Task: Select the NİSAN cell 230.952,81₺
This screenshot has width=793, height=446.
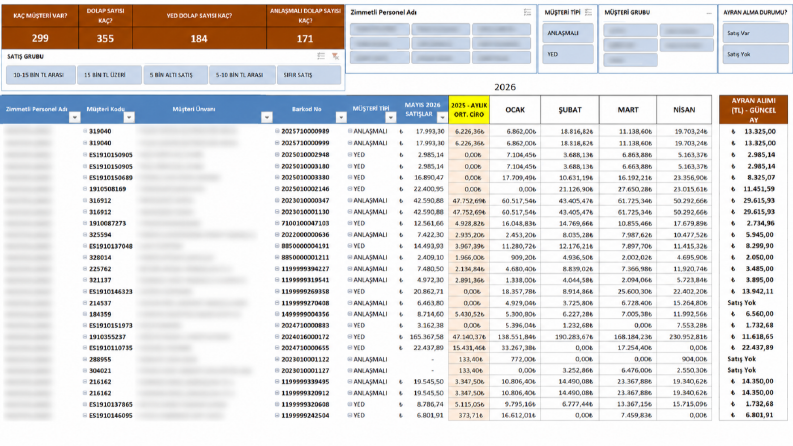Action: [684, 337]
